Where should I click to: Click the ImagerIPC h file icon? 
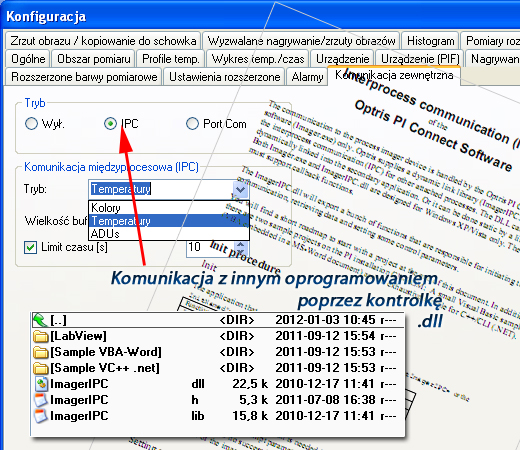[41, 400]
